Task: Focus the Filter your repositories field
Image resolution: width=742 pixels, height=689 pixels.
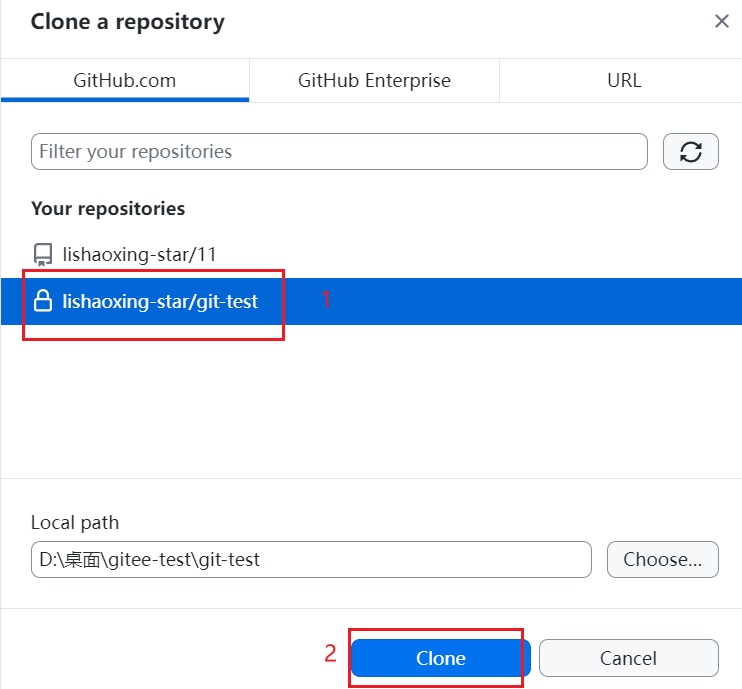Action: coord(339,151)
